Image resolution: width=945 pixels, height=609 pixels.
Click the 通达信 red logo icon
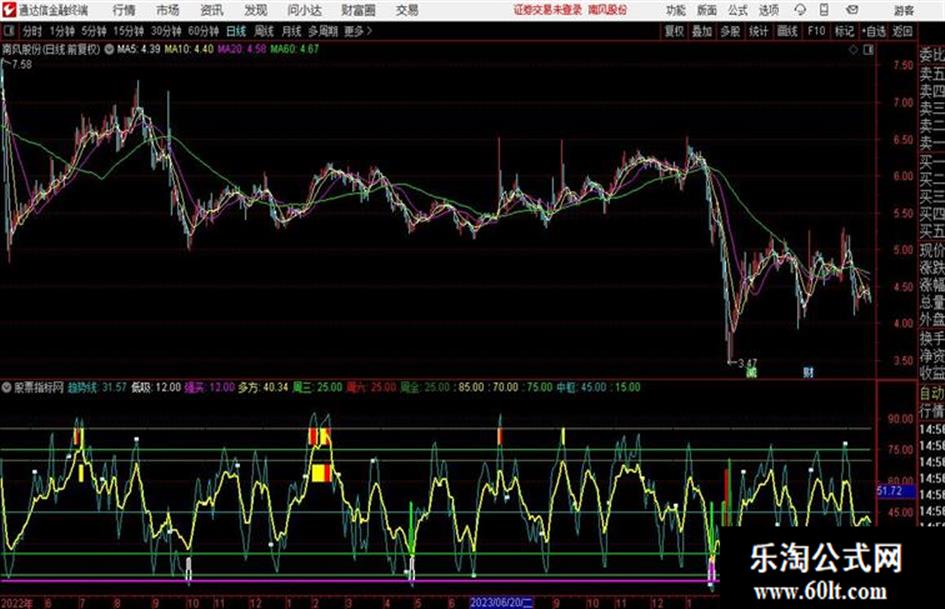8,10
